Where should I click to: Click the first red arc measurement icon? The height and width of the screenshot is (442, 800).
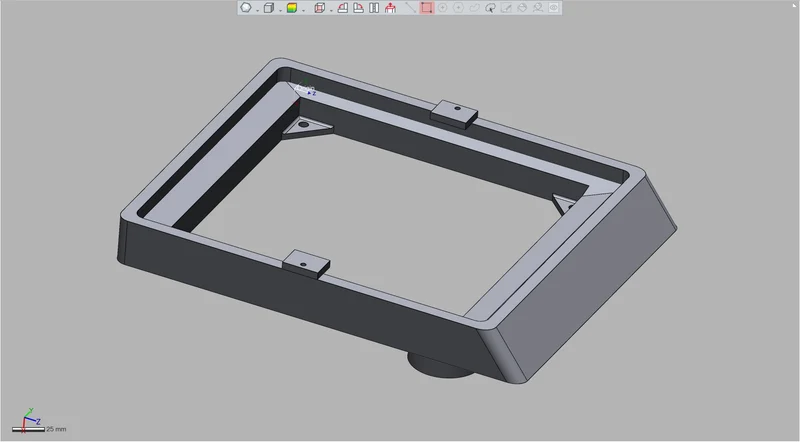pos(343,8)
